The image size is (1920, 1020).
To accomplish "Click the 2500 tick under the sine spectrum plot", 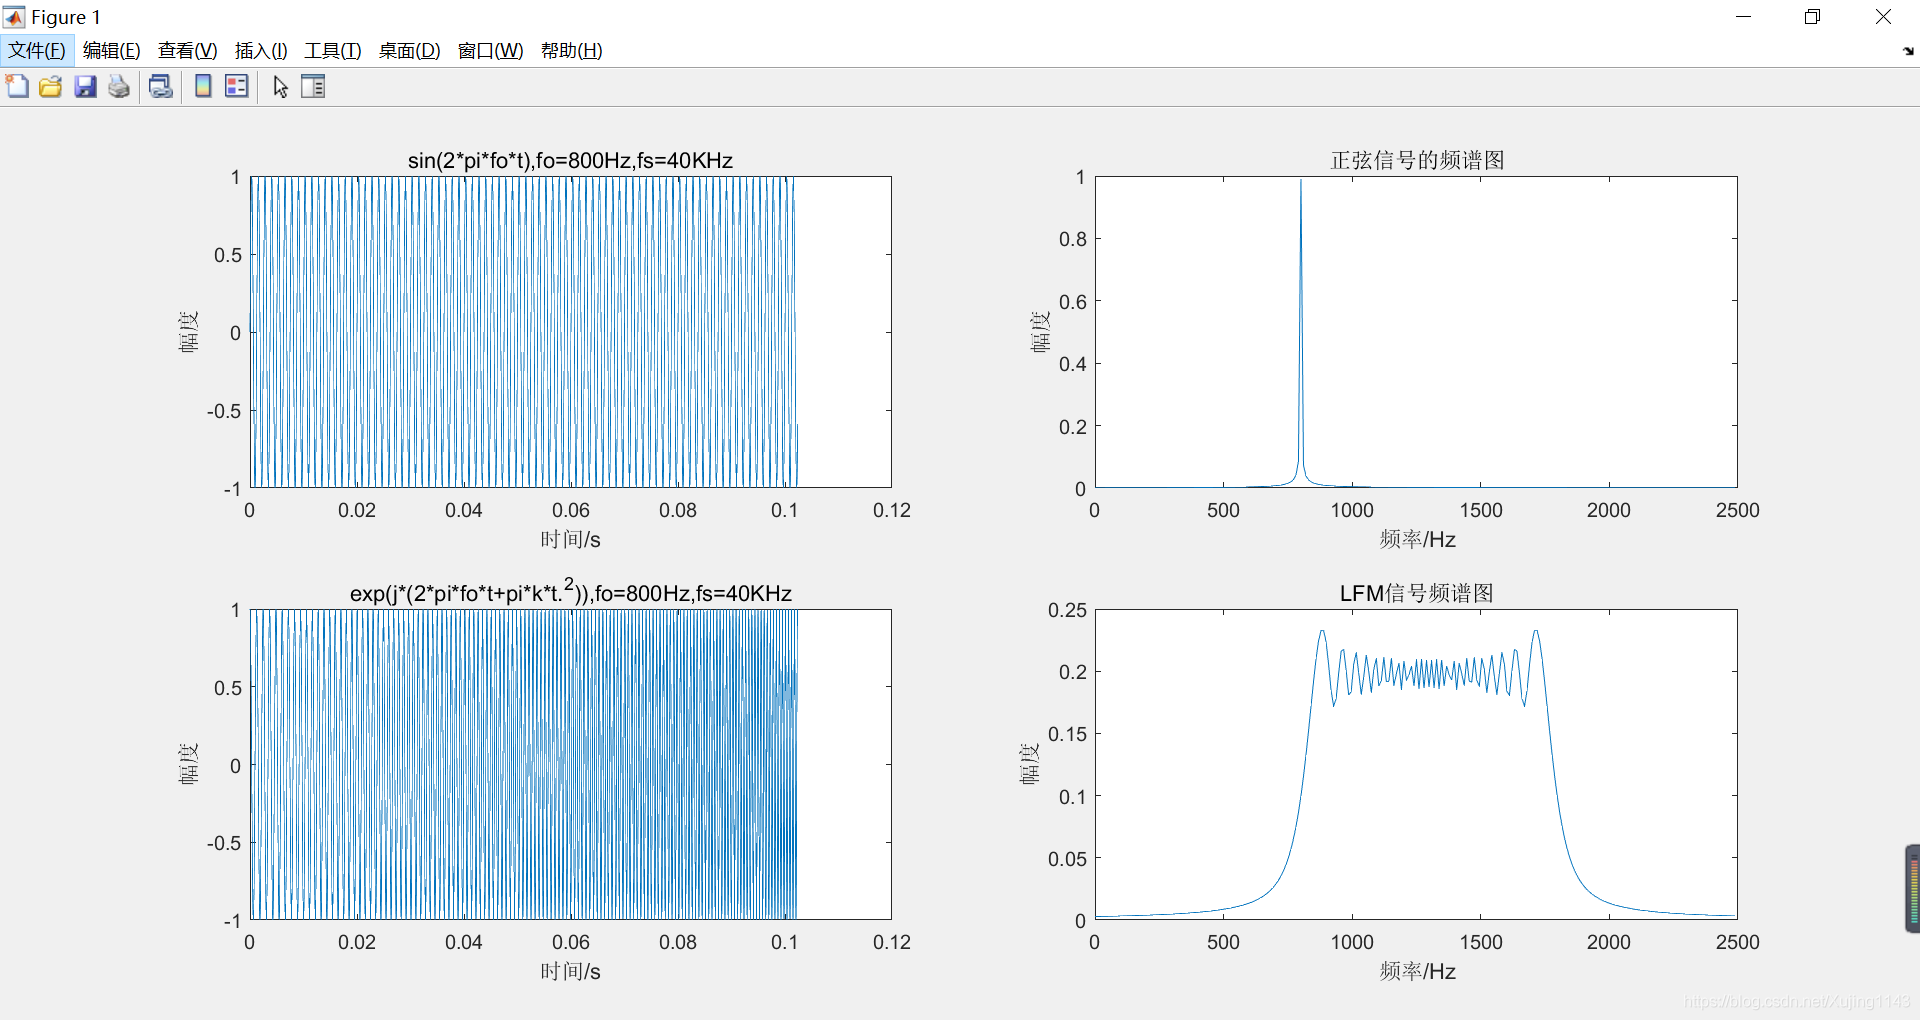I will tap(1738, 510).
